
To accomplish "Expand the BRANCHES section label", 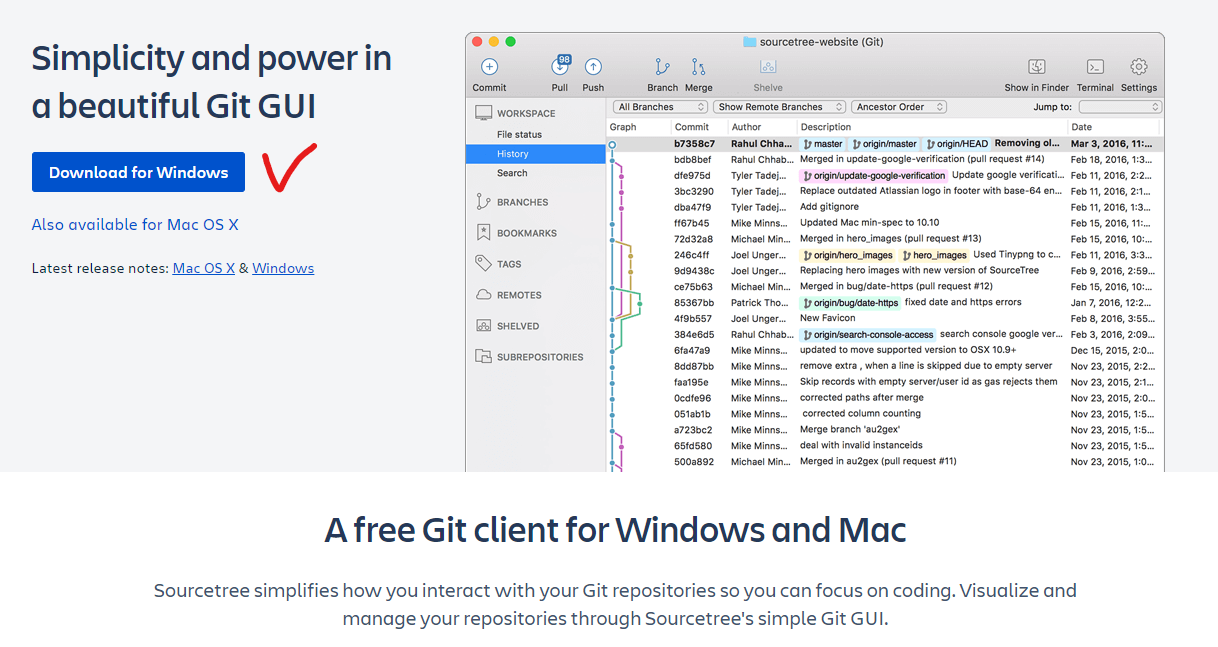I will 522,202.
